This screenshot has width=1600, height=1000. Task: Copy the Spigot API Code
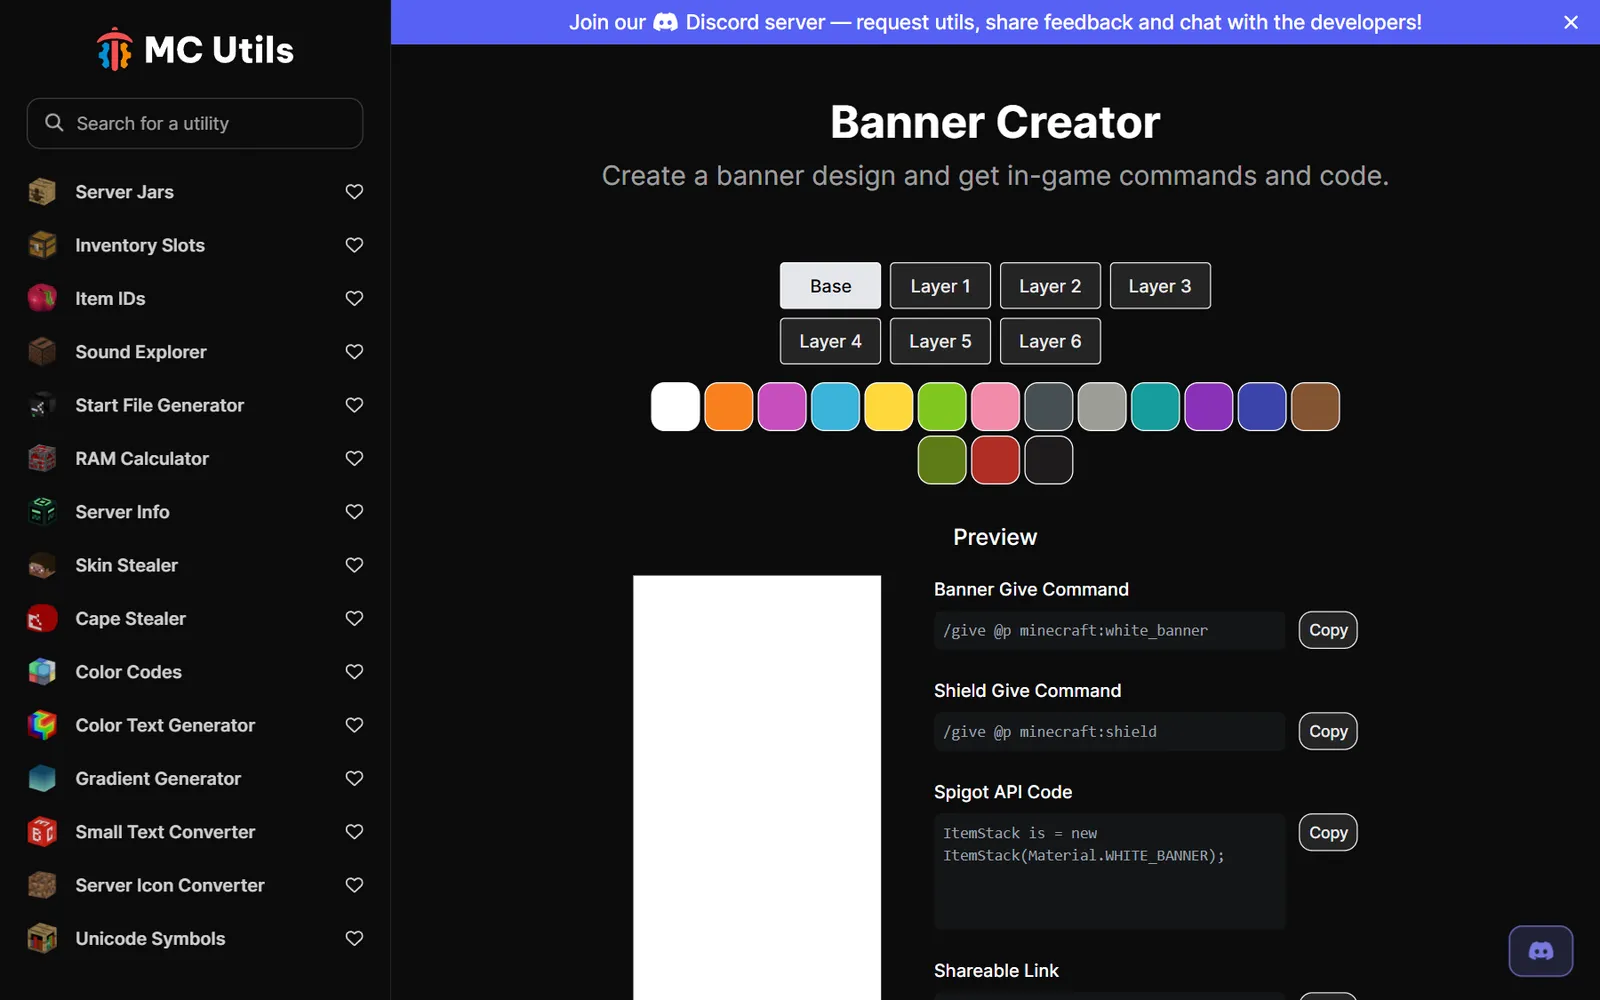[x=1328, y=832]
